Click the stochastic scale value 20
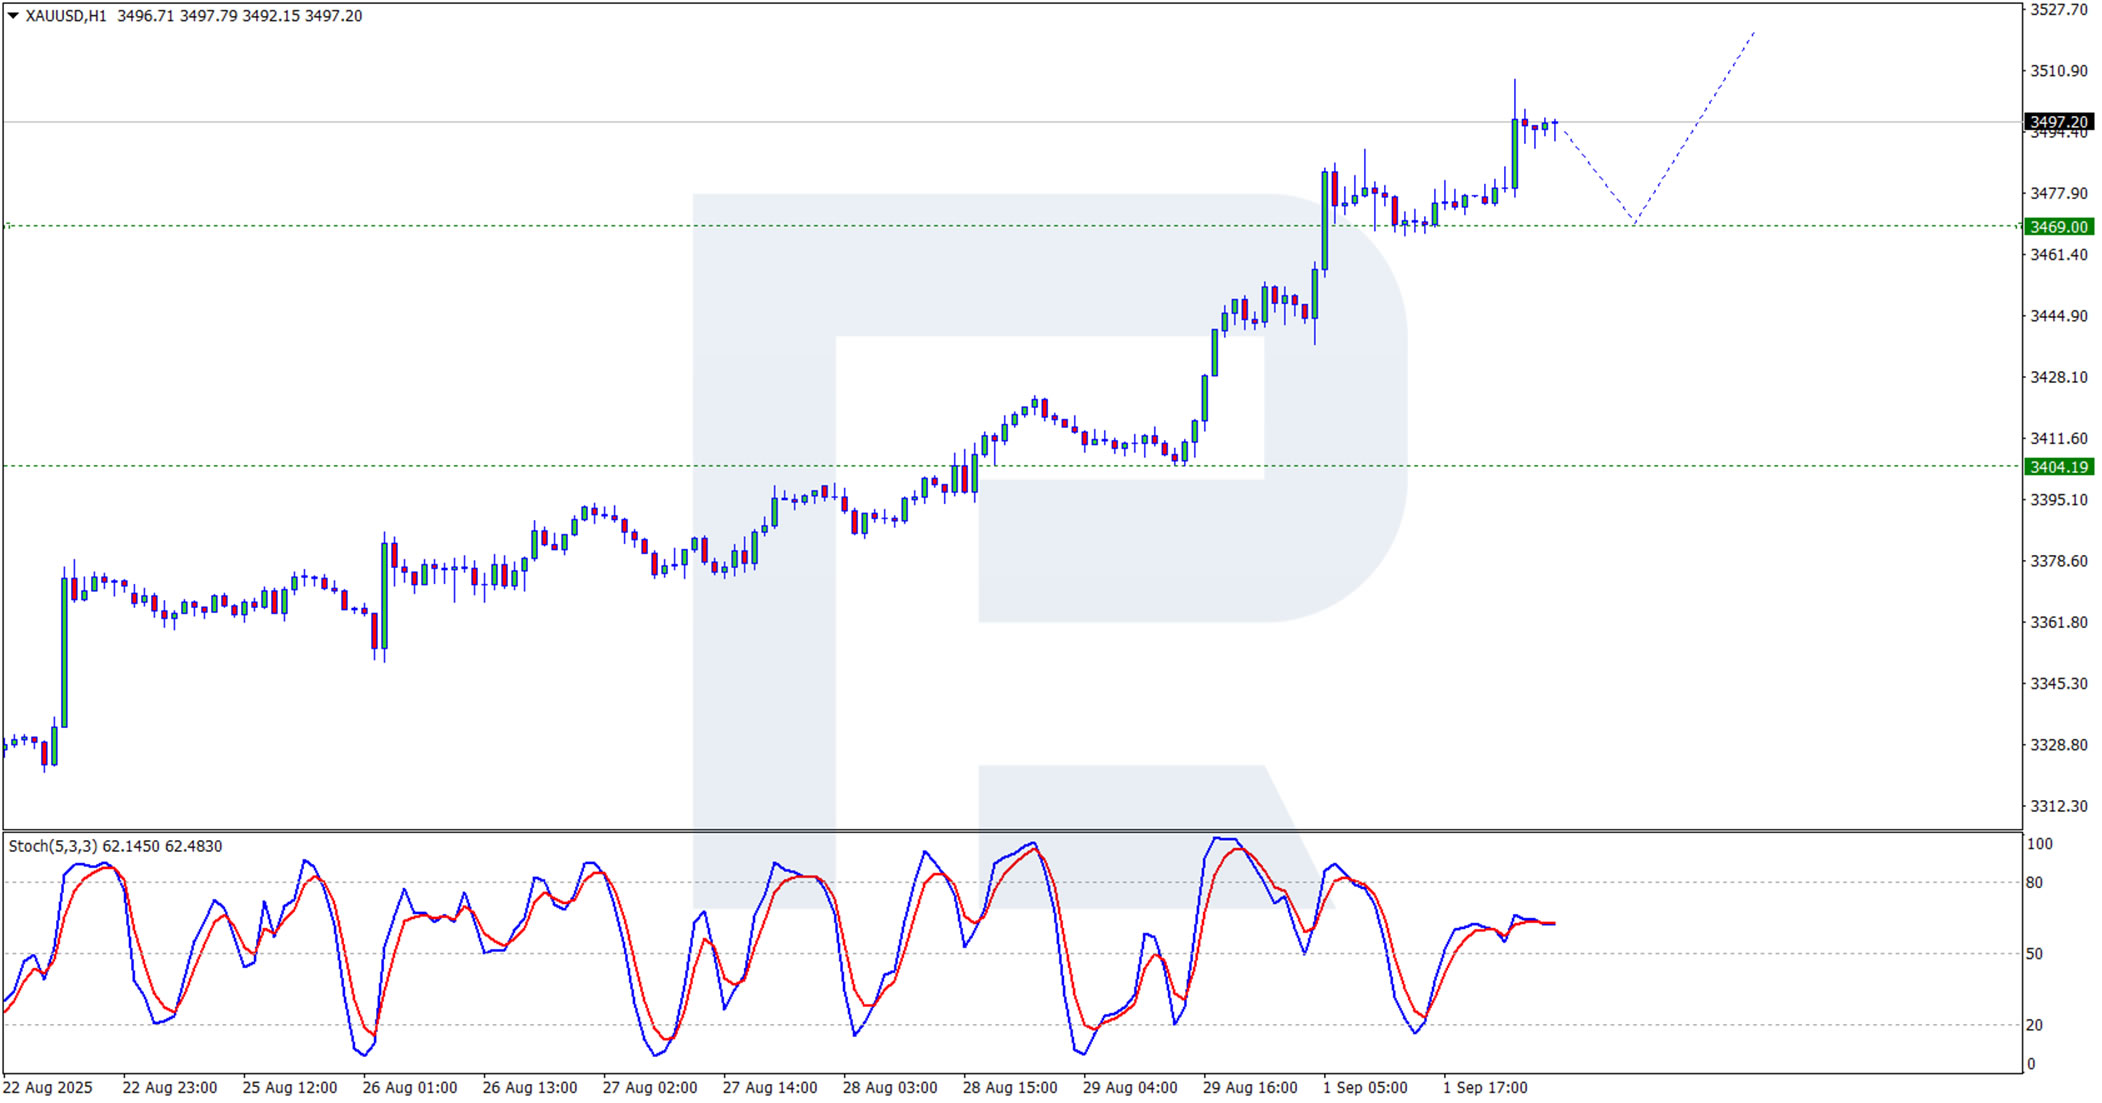This screenshot has height=1103, width=2102. click(2034, 1025)
